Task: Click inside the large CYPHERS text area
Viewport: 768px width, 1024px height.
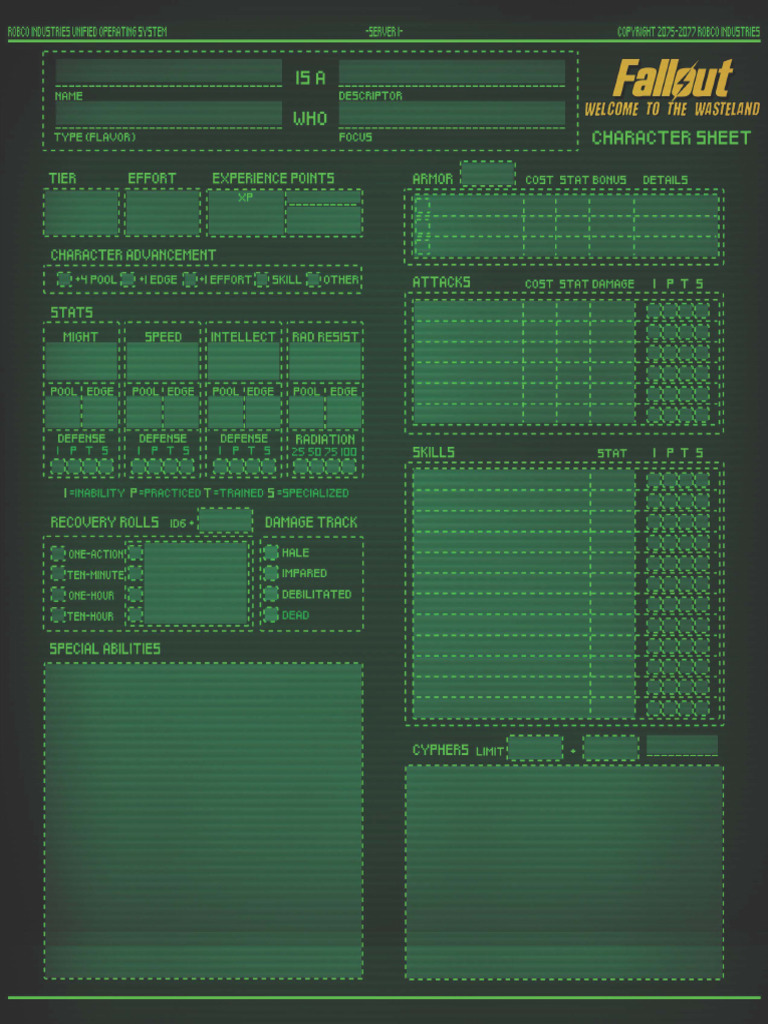Action: (564, 872)
